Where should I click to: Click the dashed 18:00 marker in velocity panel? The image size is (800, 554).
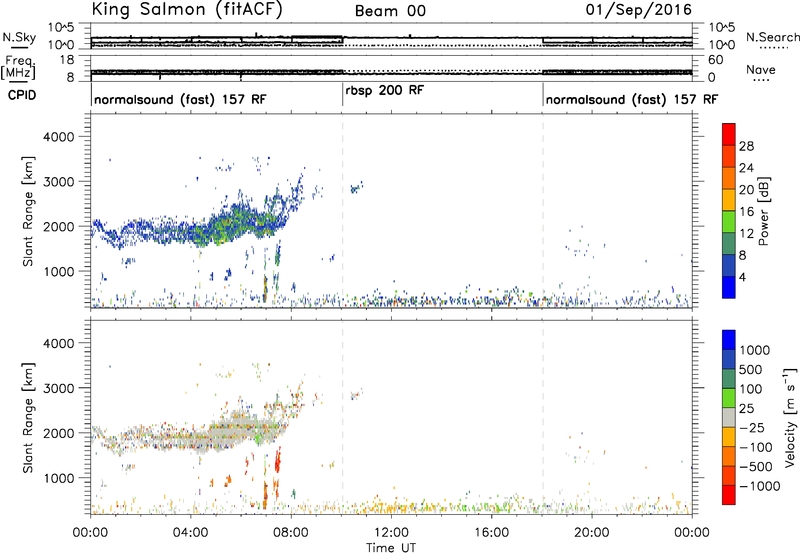coord(543,418)
